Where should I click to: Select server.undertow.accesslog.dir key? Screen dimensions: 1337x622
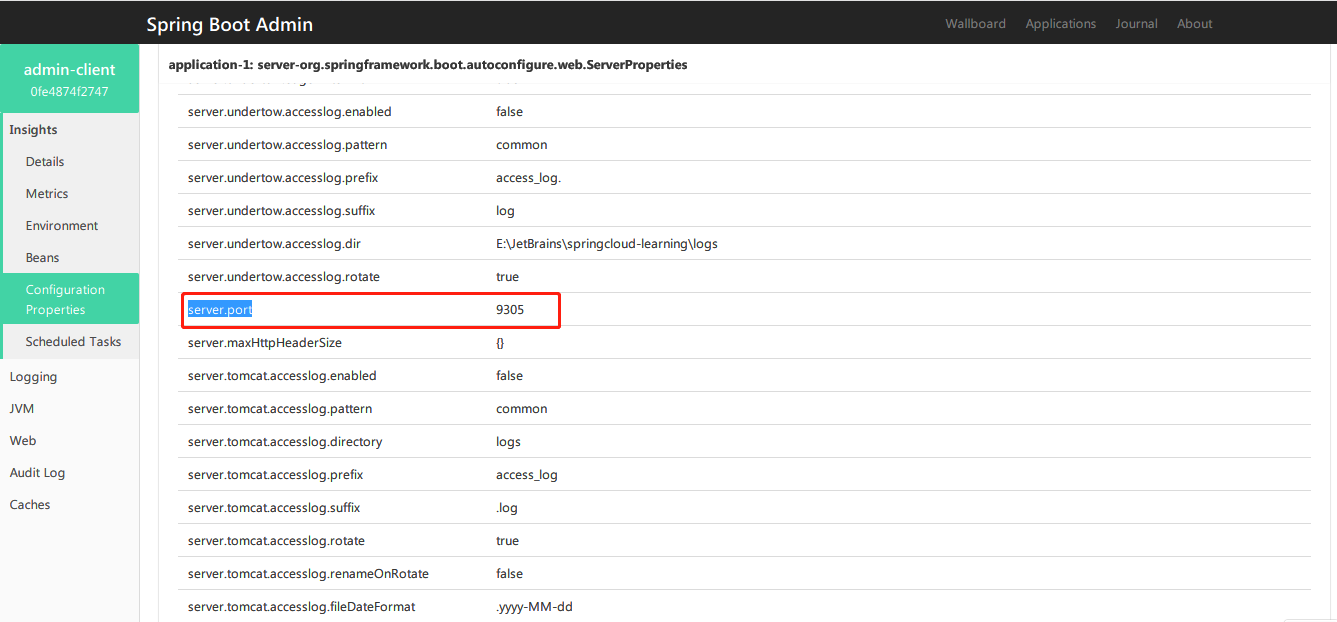tap(274, 244)
